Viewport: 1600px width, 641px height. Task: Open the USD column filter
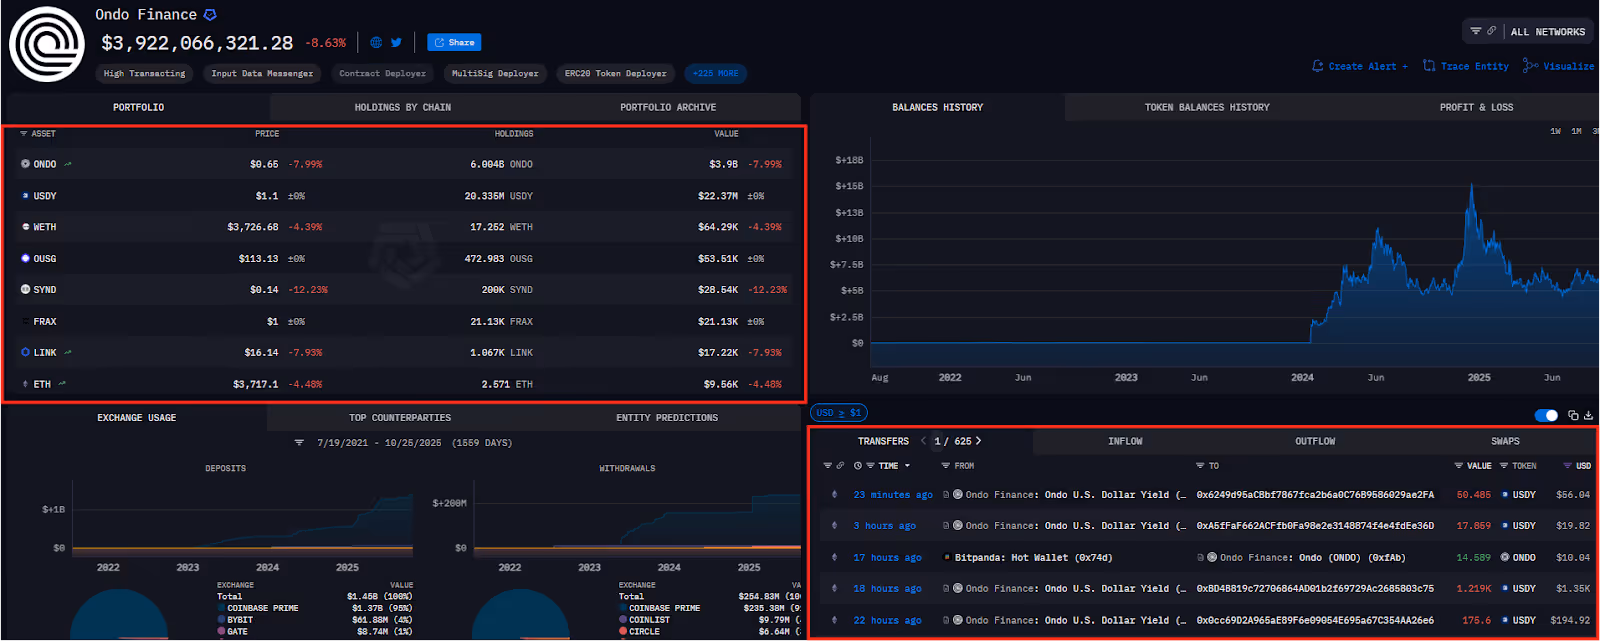click(1567, 466)
